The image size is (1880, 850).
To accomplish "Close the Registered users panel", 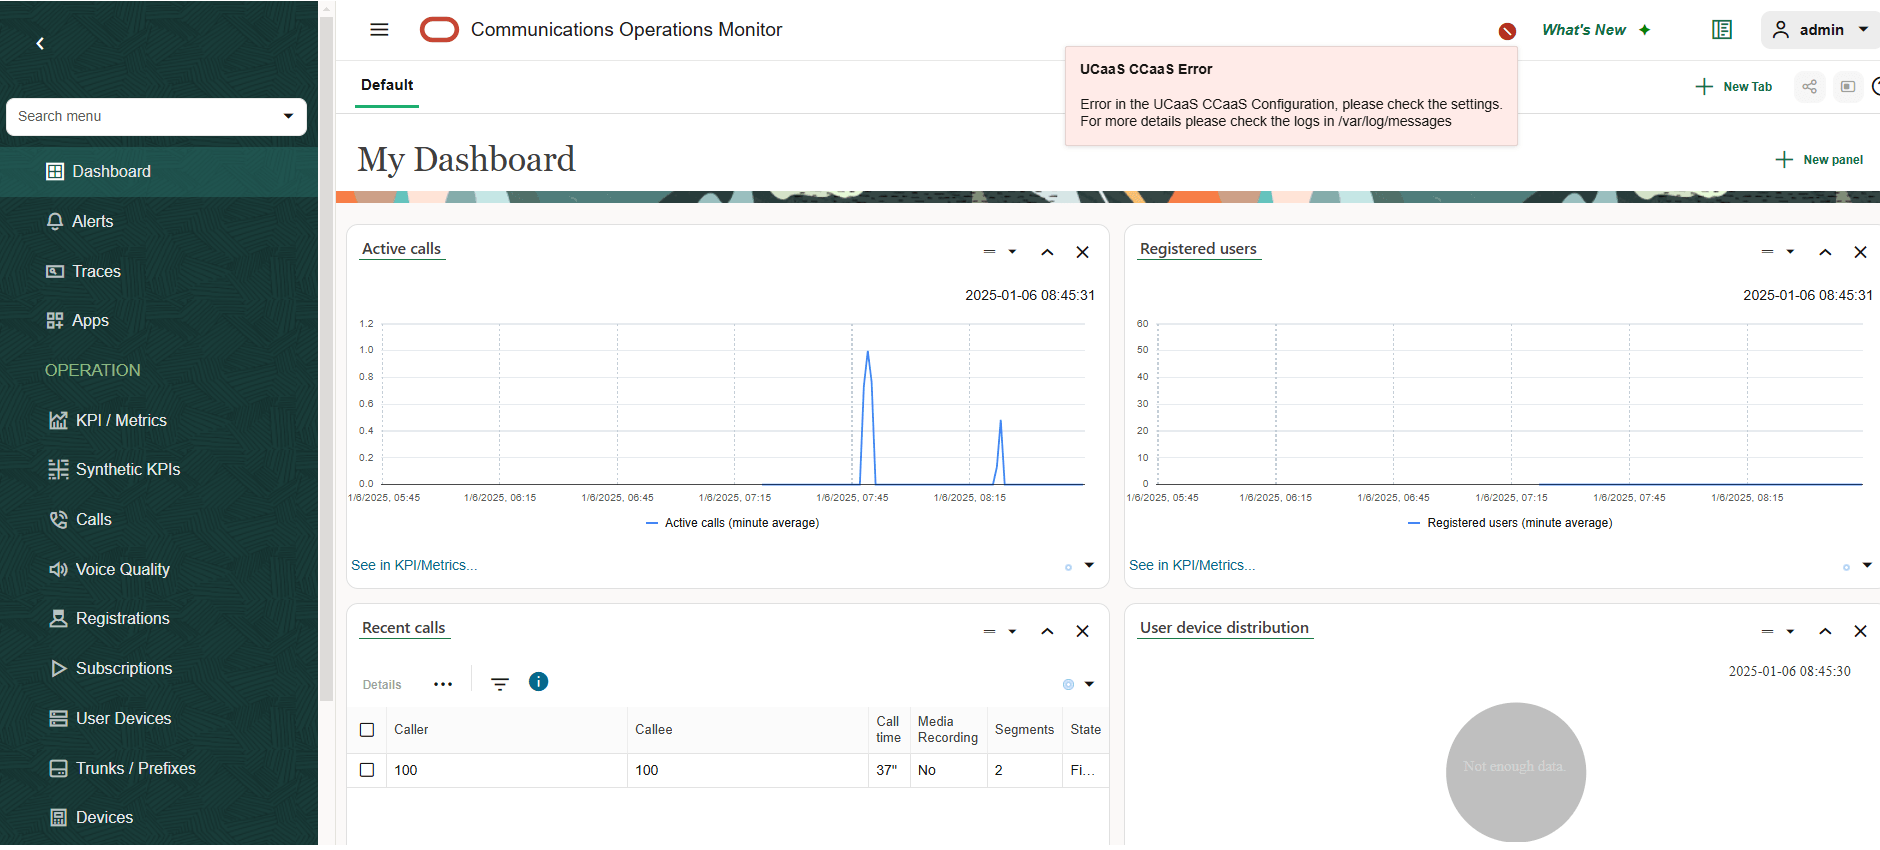I will point(1860,252).
